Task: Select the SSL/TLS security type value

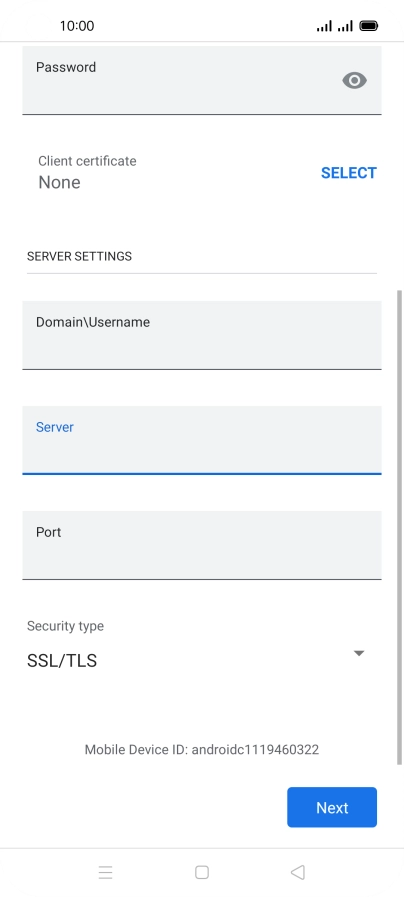Action: click(62, 661)
